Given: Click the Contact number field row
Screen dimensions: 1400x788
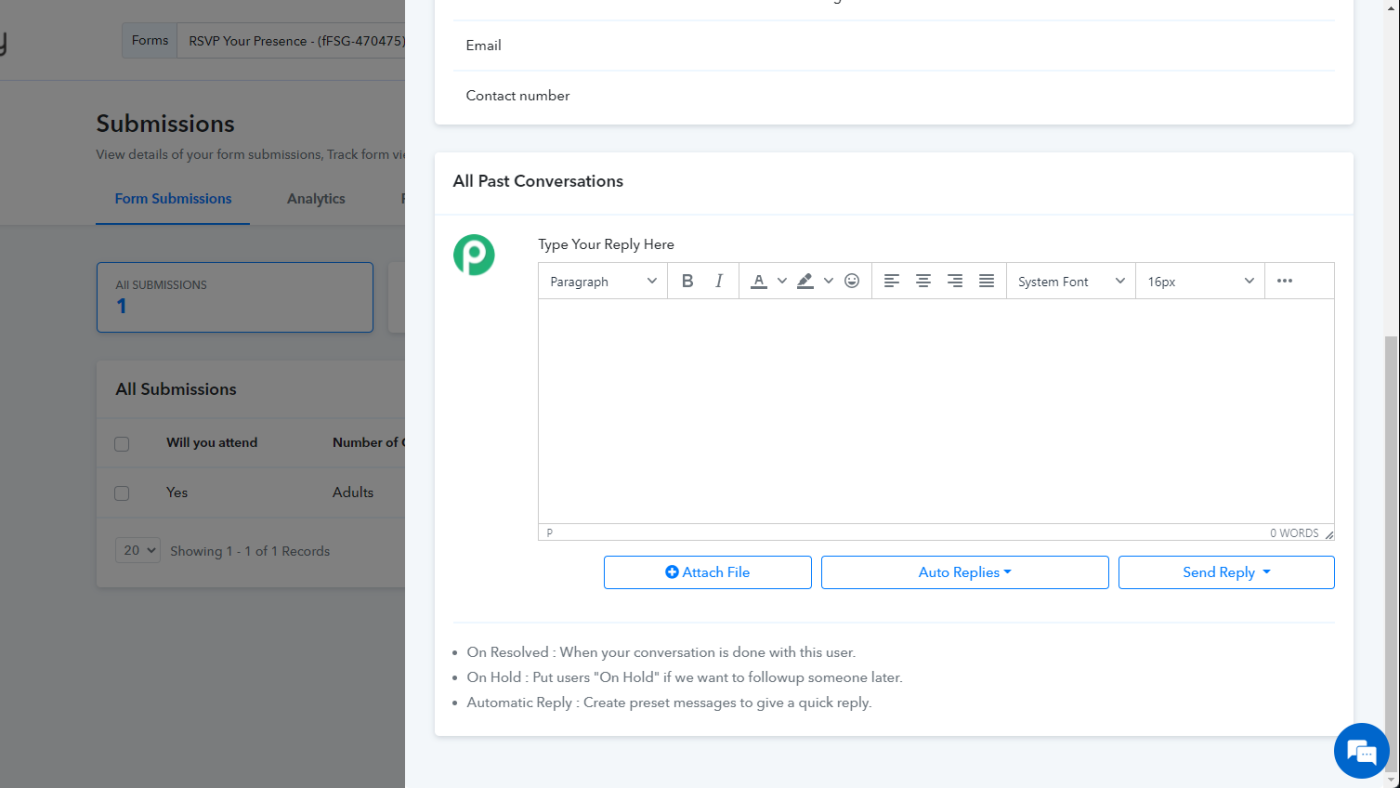Looking at the screenshot, I should point(894,96).
